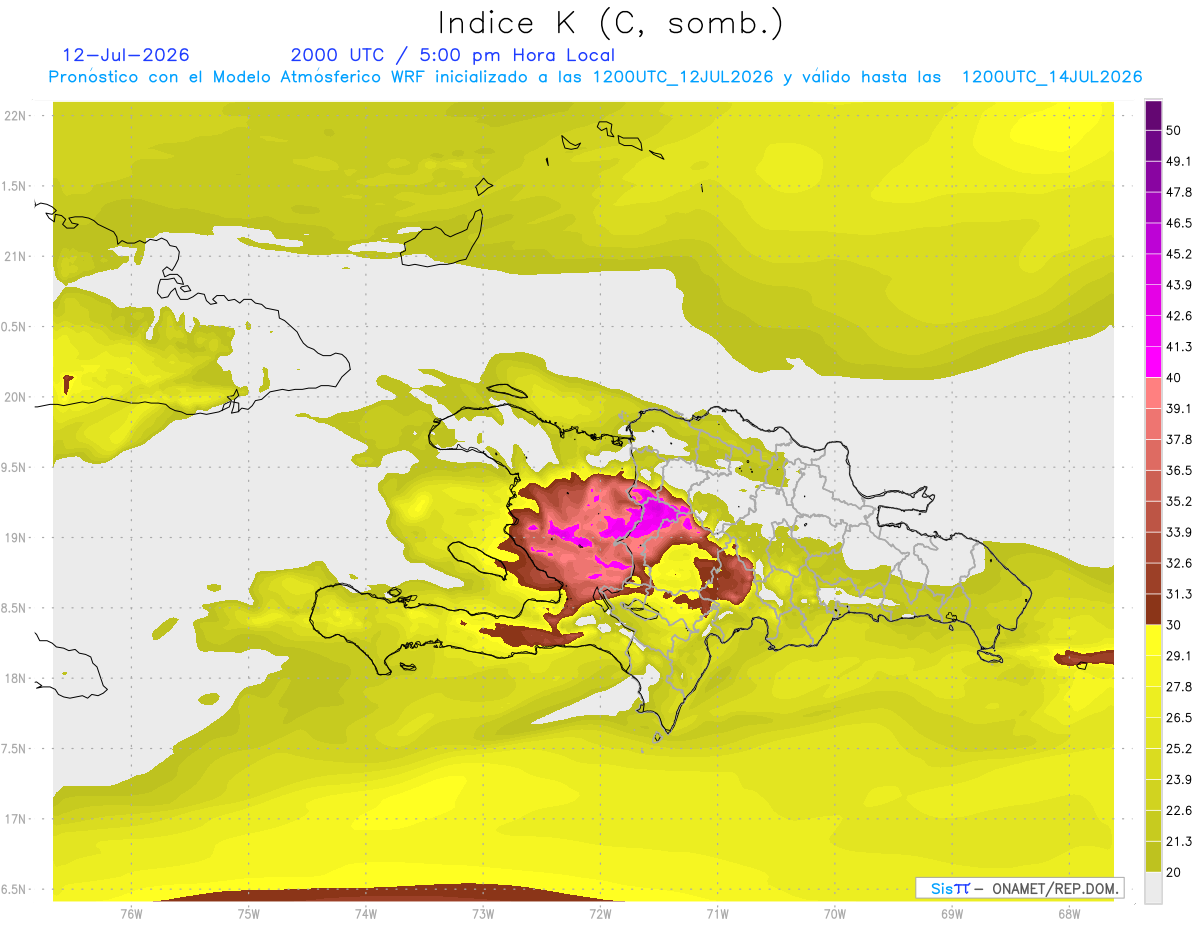This screenshot has width=1200, height=927.
Task: Click the longitude label "76W"
Action: pos(131,914)
